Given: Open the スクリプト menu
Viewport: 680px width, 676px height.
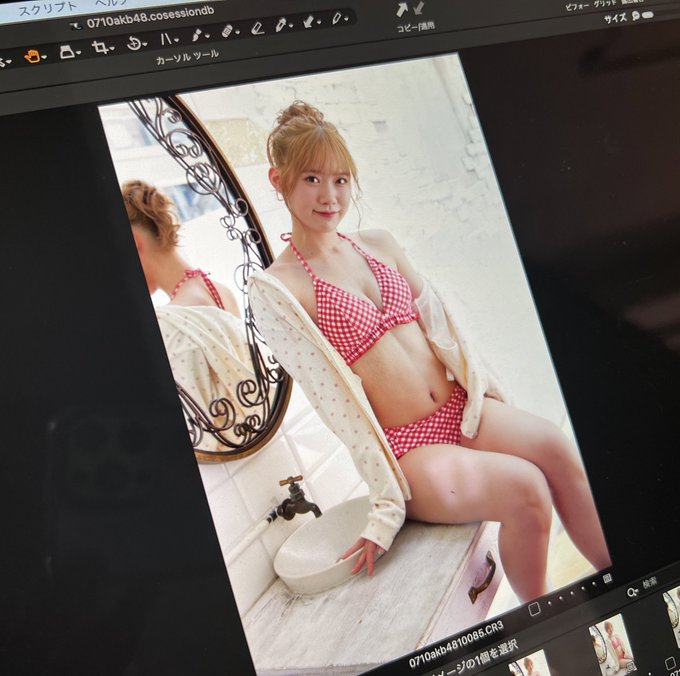Looking at the screenshot, I should [48, 9].
